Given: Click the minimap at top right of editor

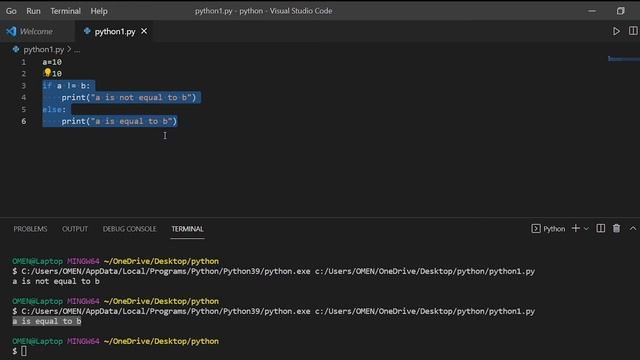Looking at the screenshot, I should [623, 59].
